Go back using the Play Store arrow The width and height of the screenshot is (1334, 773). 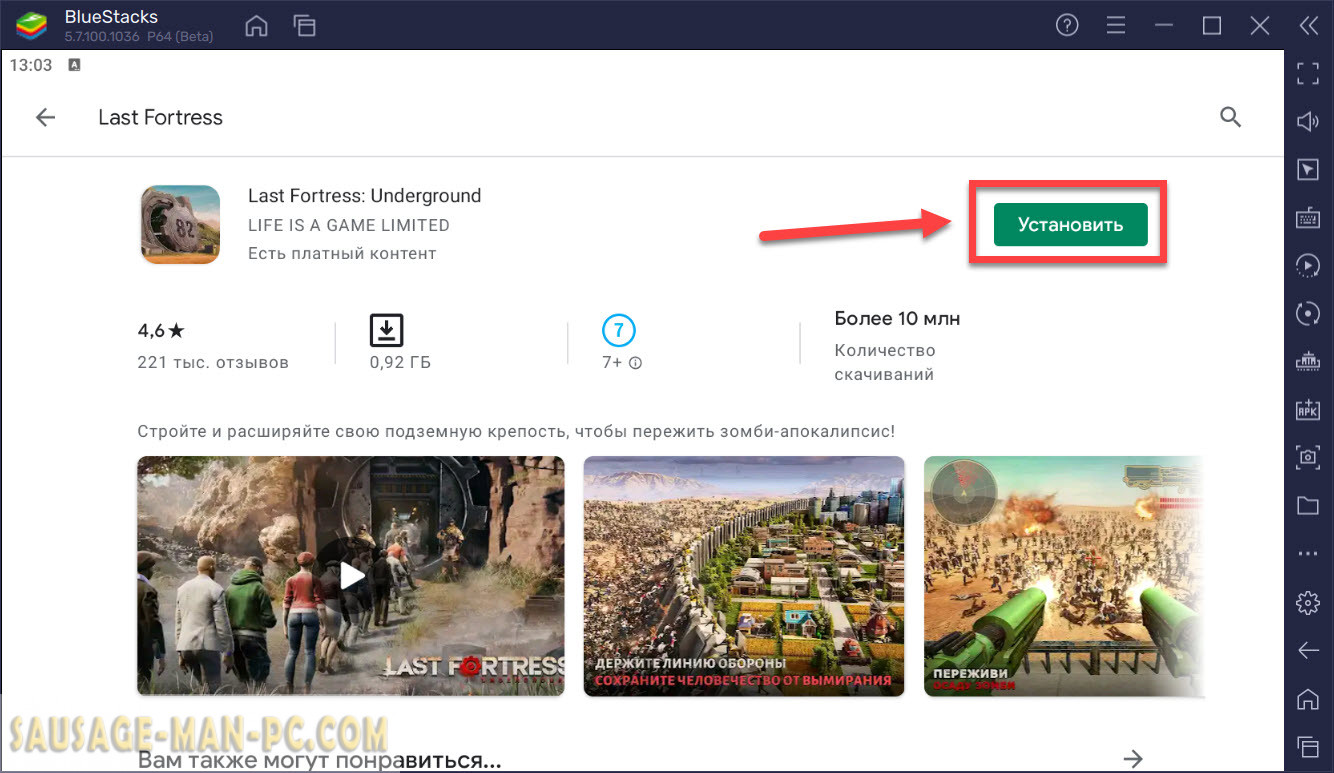coord(45,117)
